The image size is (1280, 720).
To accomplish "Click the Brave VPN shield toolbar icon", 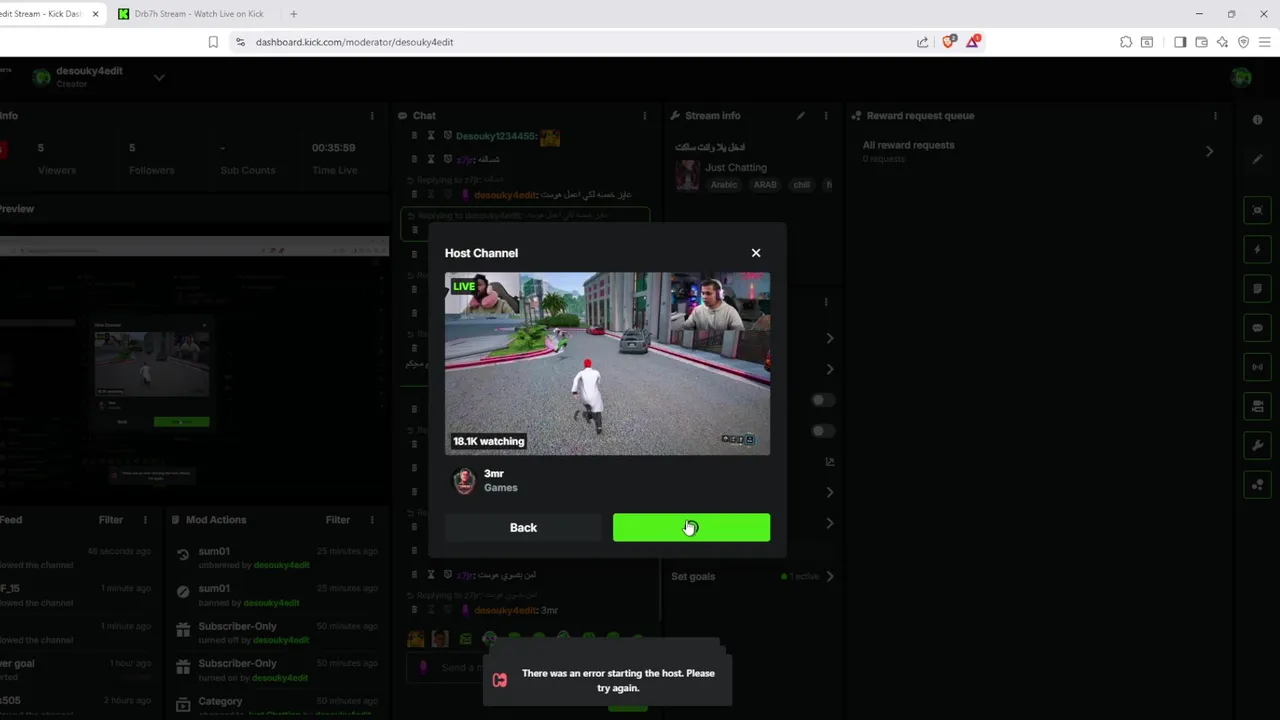I will tap(1243, 42).
